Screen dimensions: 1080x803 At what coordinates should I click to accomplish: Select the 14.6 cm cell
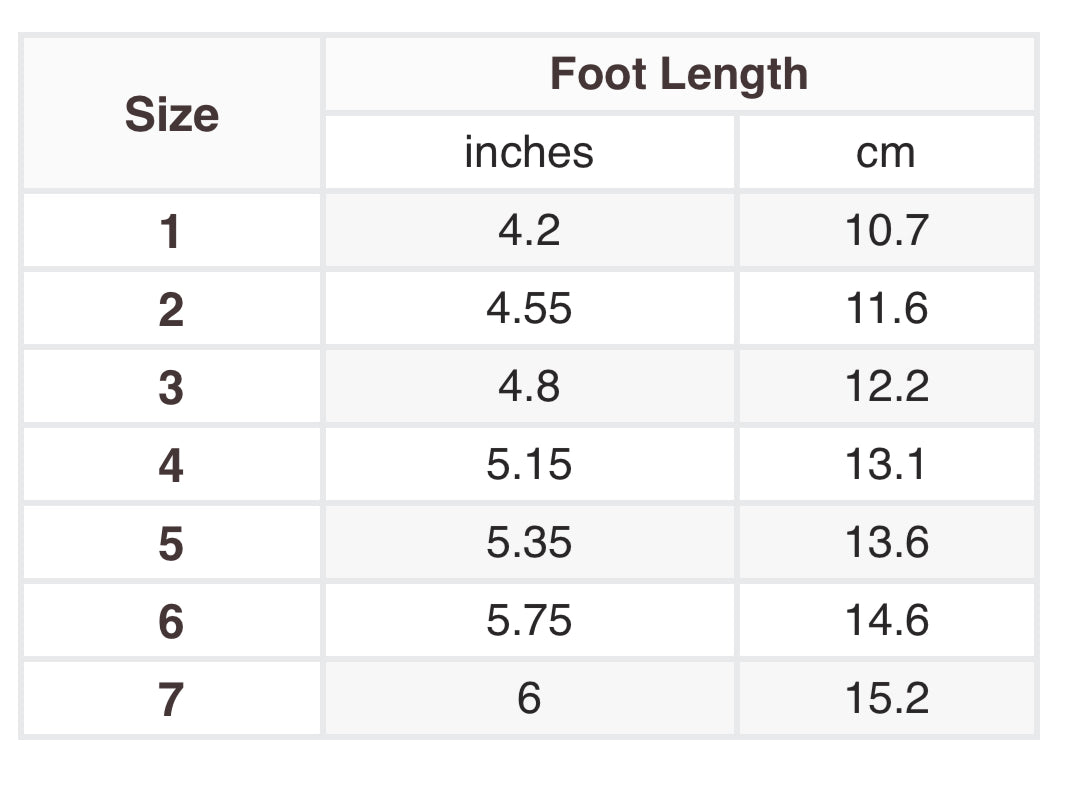(x=886, y=620)
